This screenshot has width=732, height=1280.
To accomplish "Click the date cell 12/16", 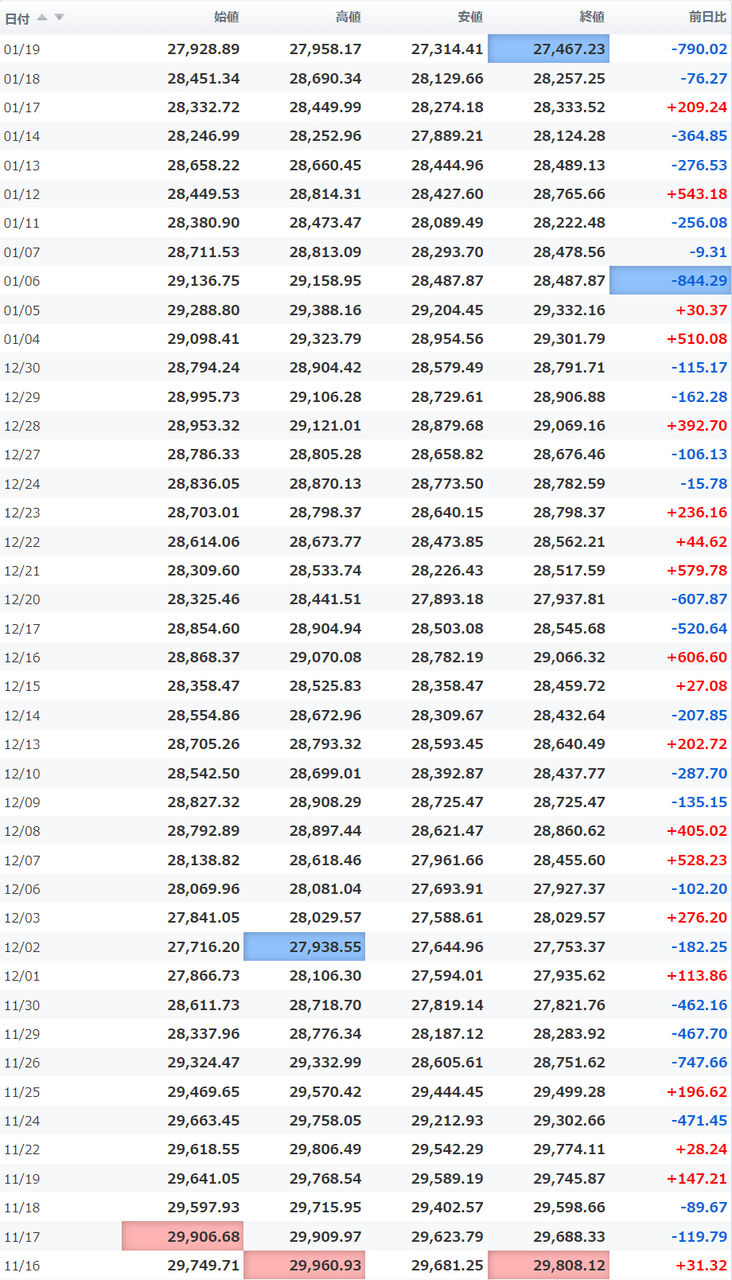I will coord(22,658).
